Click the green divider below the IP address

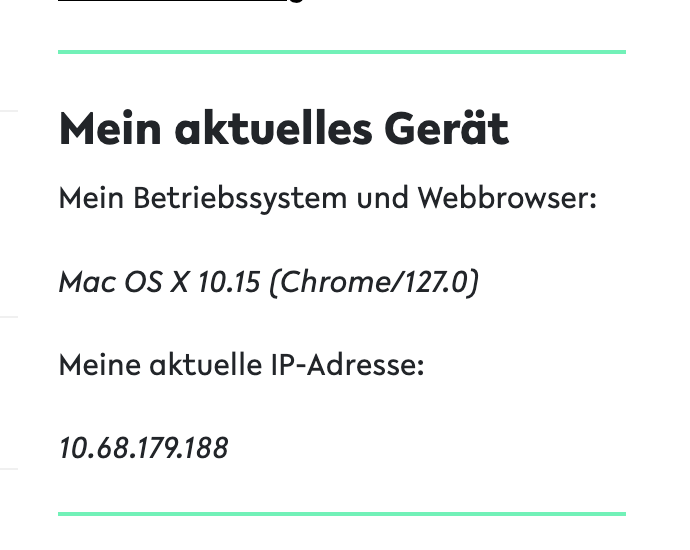(341, 514)
